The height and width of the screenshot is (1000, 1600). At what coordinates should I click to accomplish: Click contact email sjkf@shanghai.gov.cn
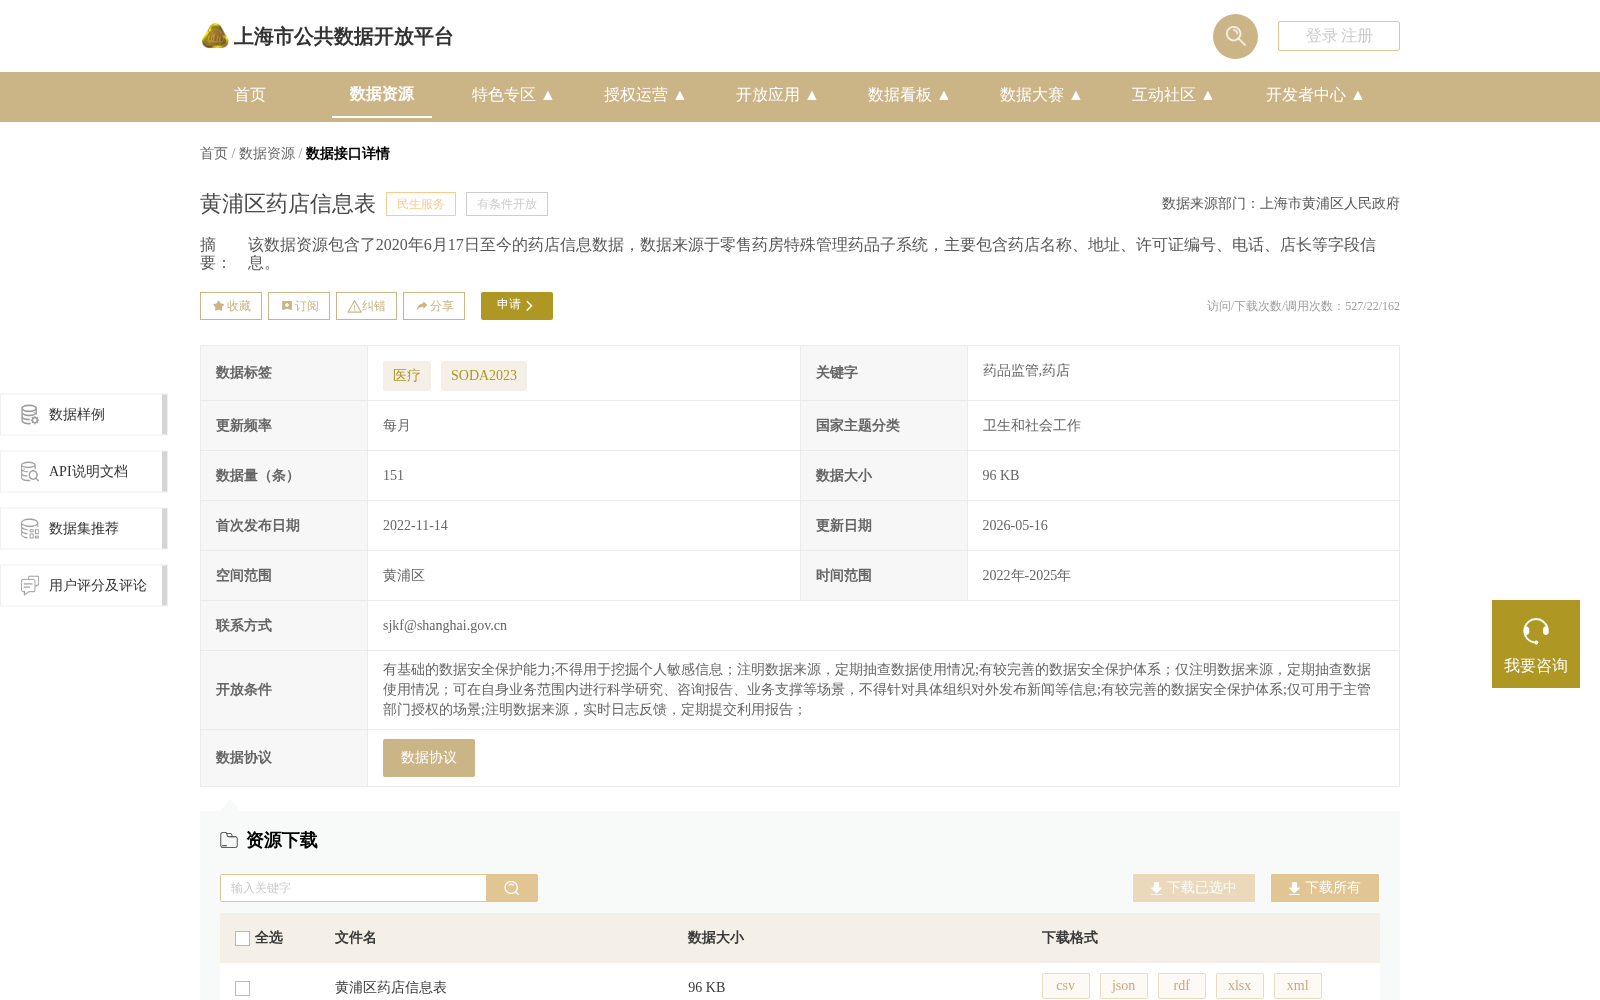tap(445, 625)
